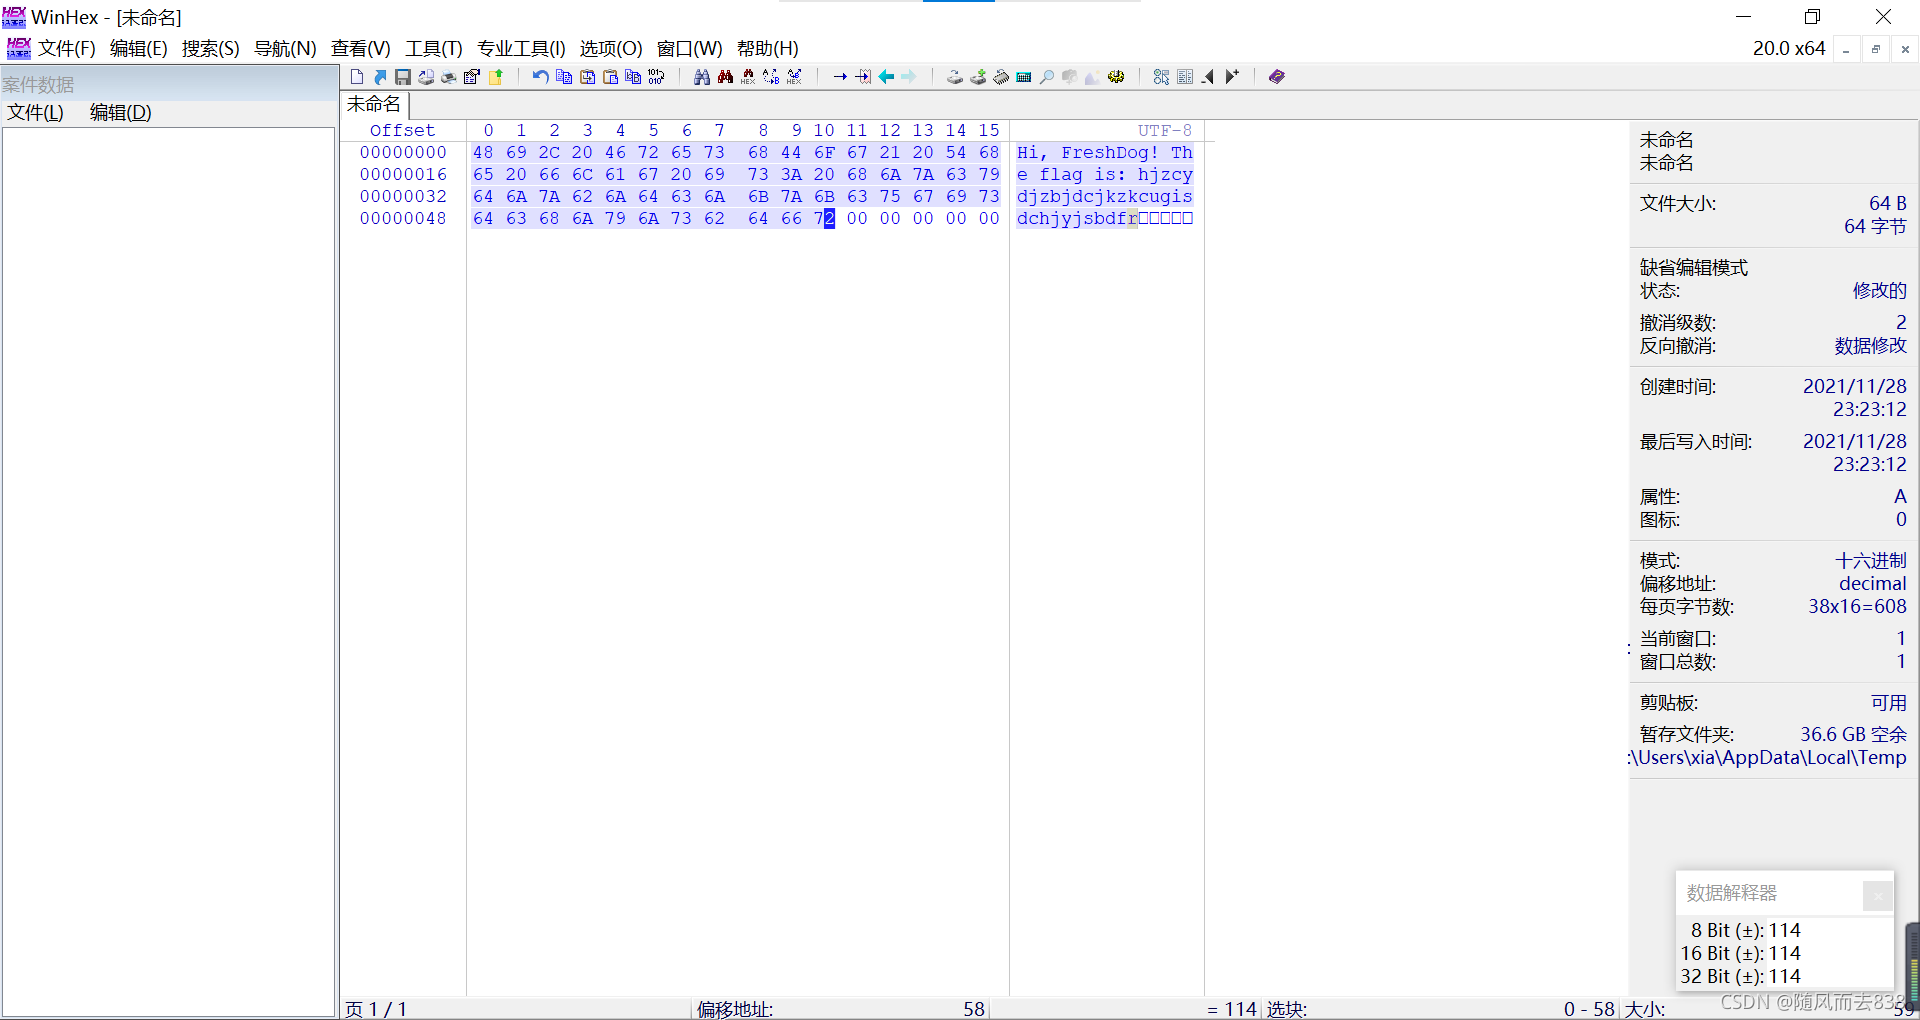This screenshot has width=1920, height=1020.
Task: Click the Offset column header
Action: [x=403, y=130]
